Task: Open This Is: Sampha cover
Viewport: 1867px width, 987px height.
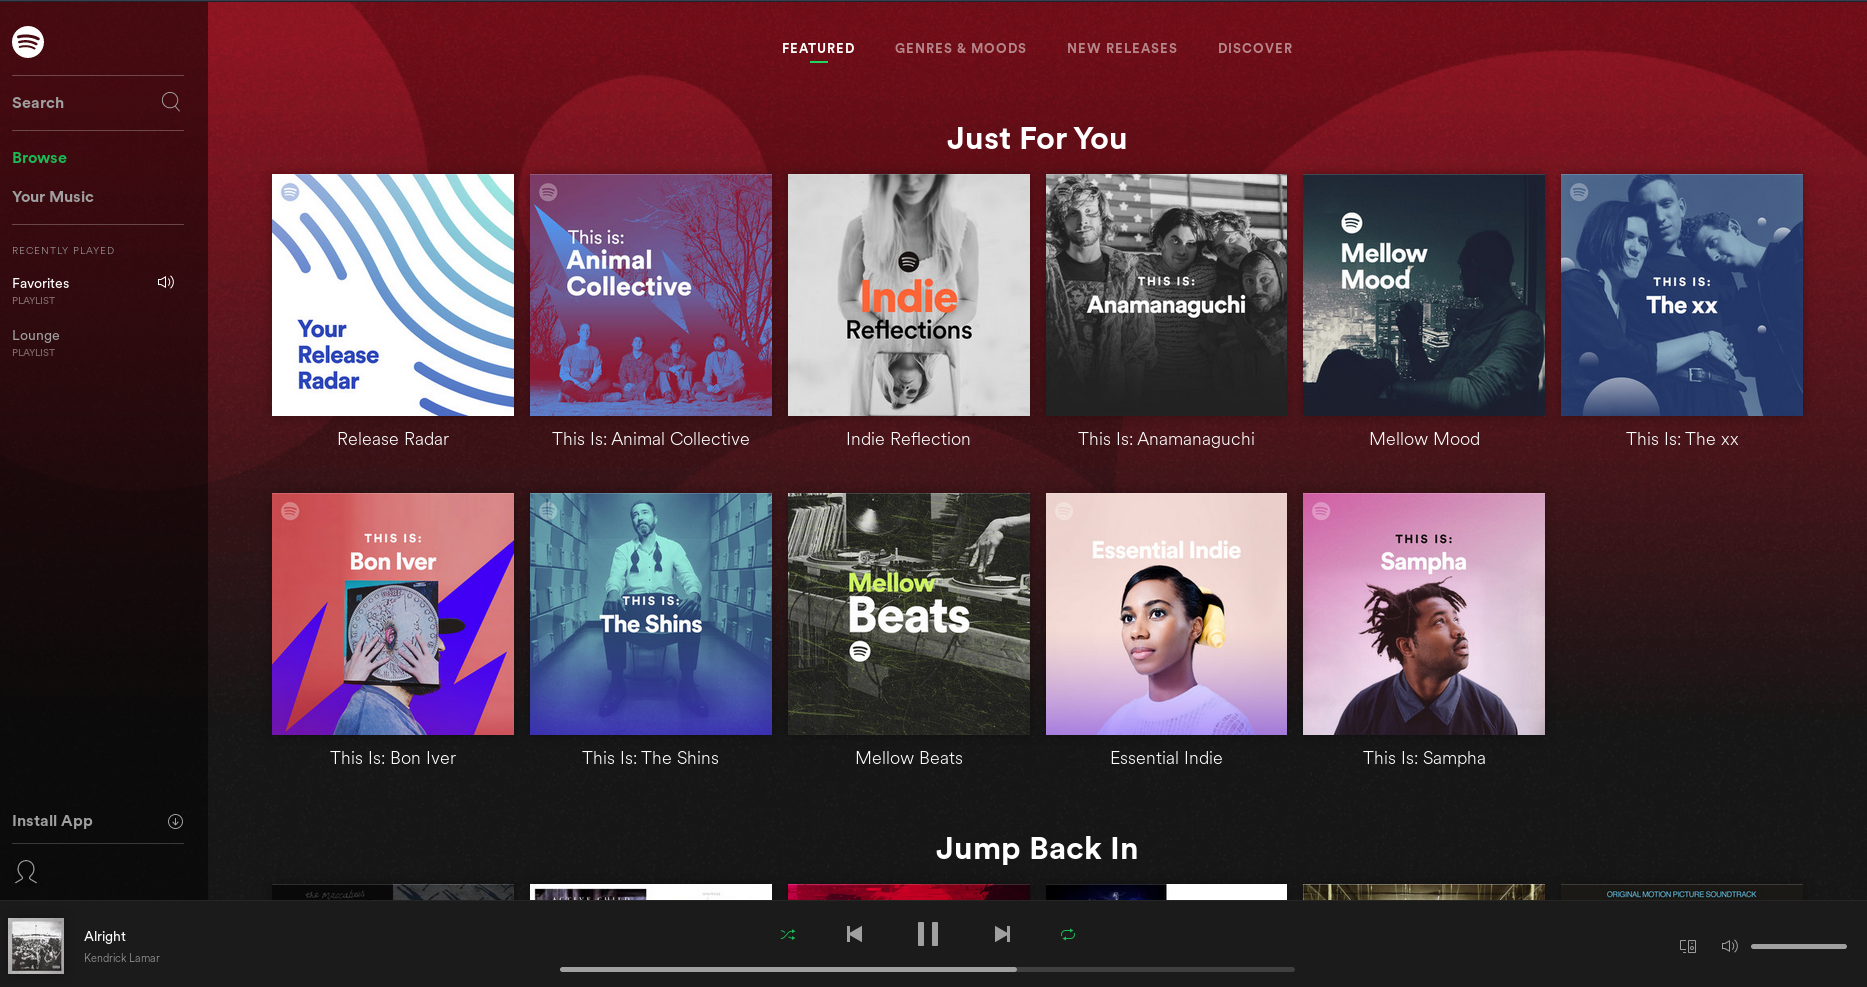Action: click(1424, 614)
